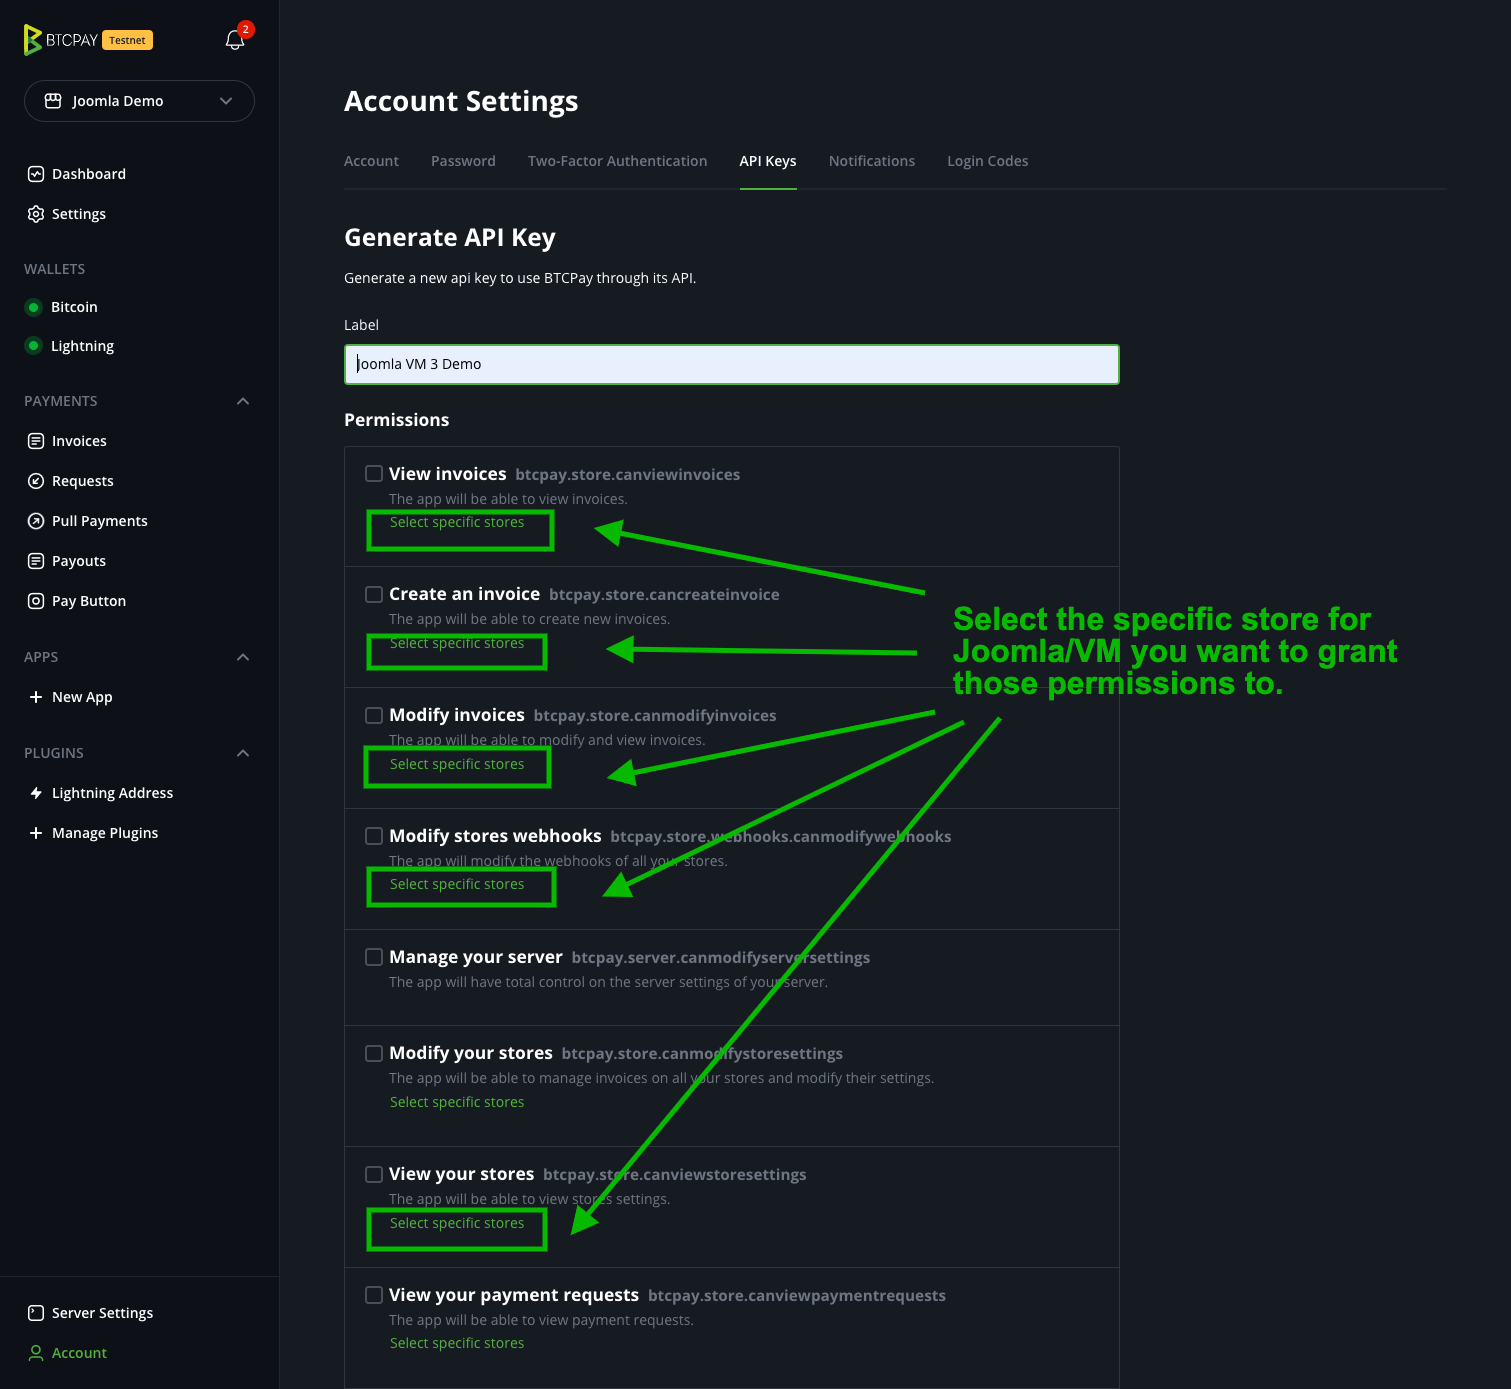
Task: Open the Dashboard from the sidebar
Action: coord(89,173)
